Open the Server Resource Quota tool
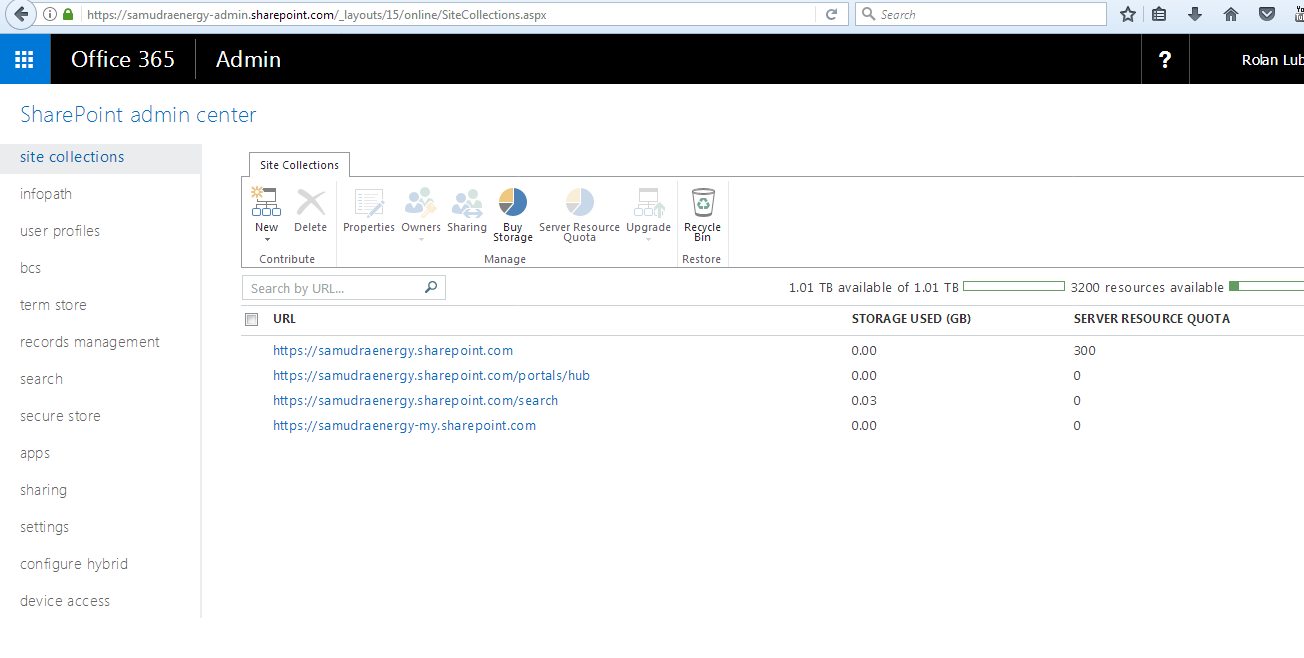The height and width of the screenshot is (658, 1304). [579, 203]
